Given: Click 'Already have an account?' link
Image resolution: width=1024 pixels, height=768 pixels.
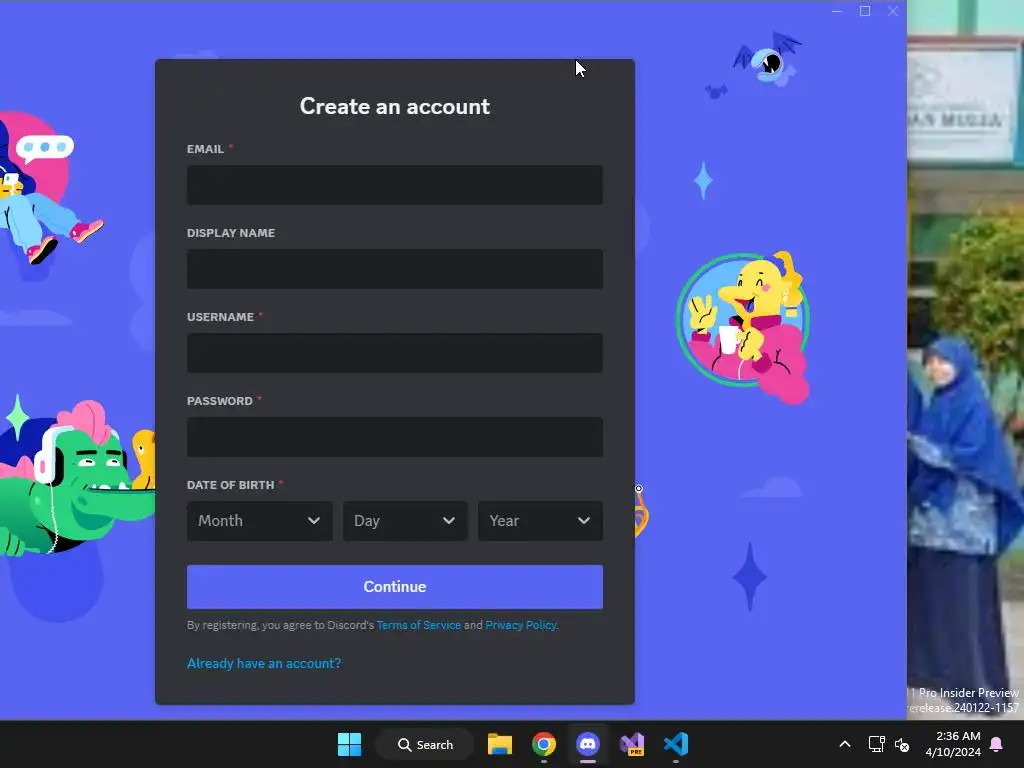Looking at the screenshot, I should point(264,663).
